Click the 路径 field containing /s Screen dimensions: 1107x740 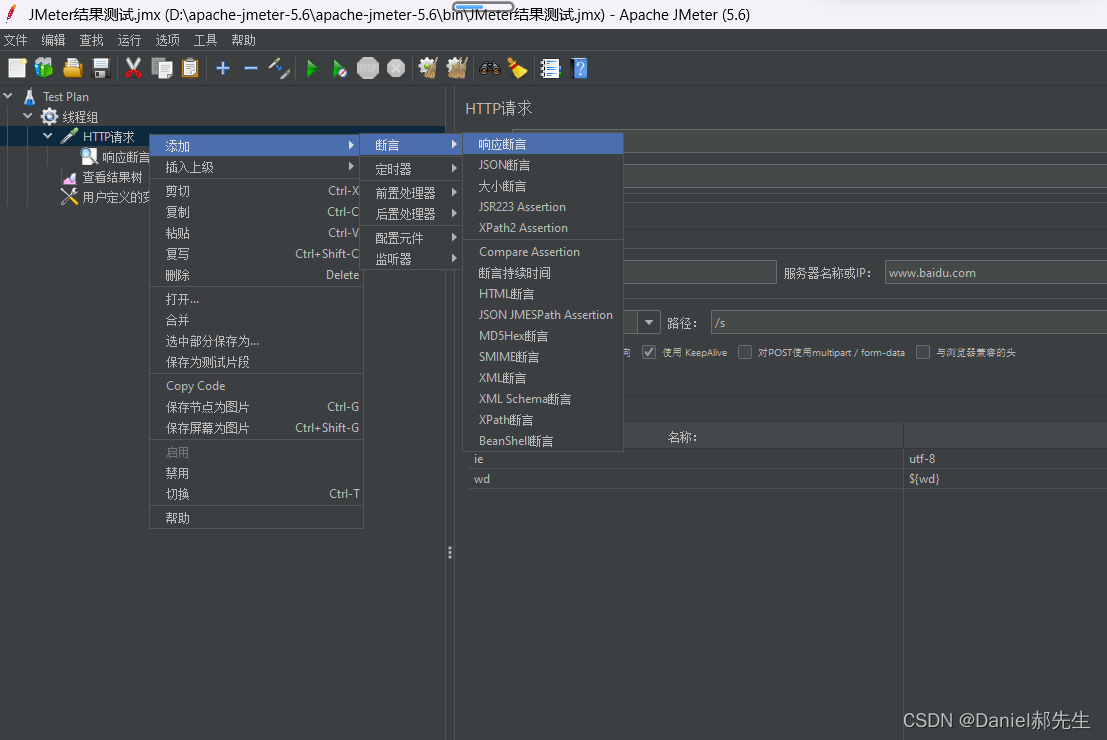tap(909, 323)
